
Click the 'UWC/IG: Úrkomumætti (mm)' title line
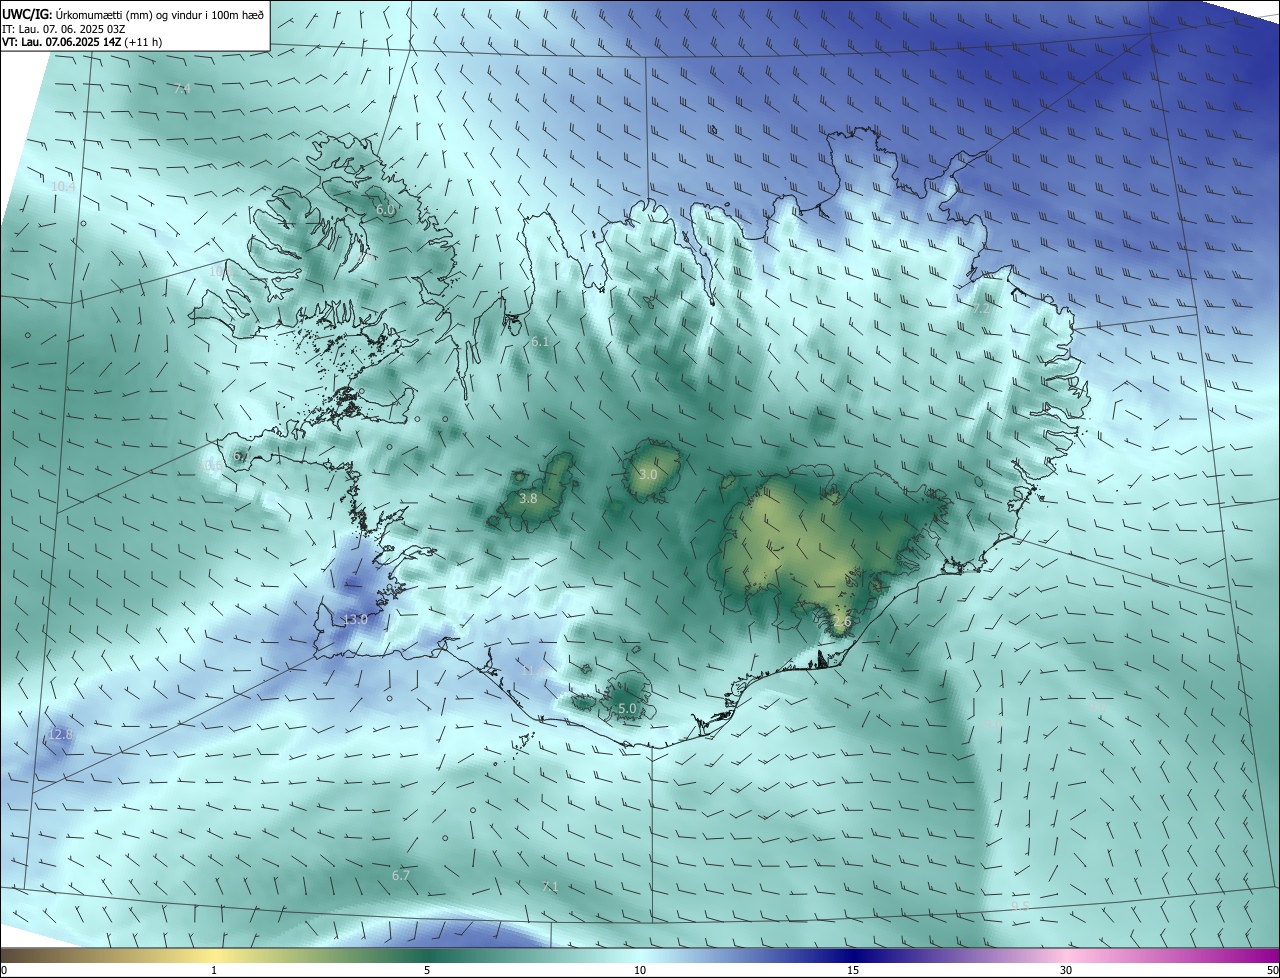click(133, 14)
